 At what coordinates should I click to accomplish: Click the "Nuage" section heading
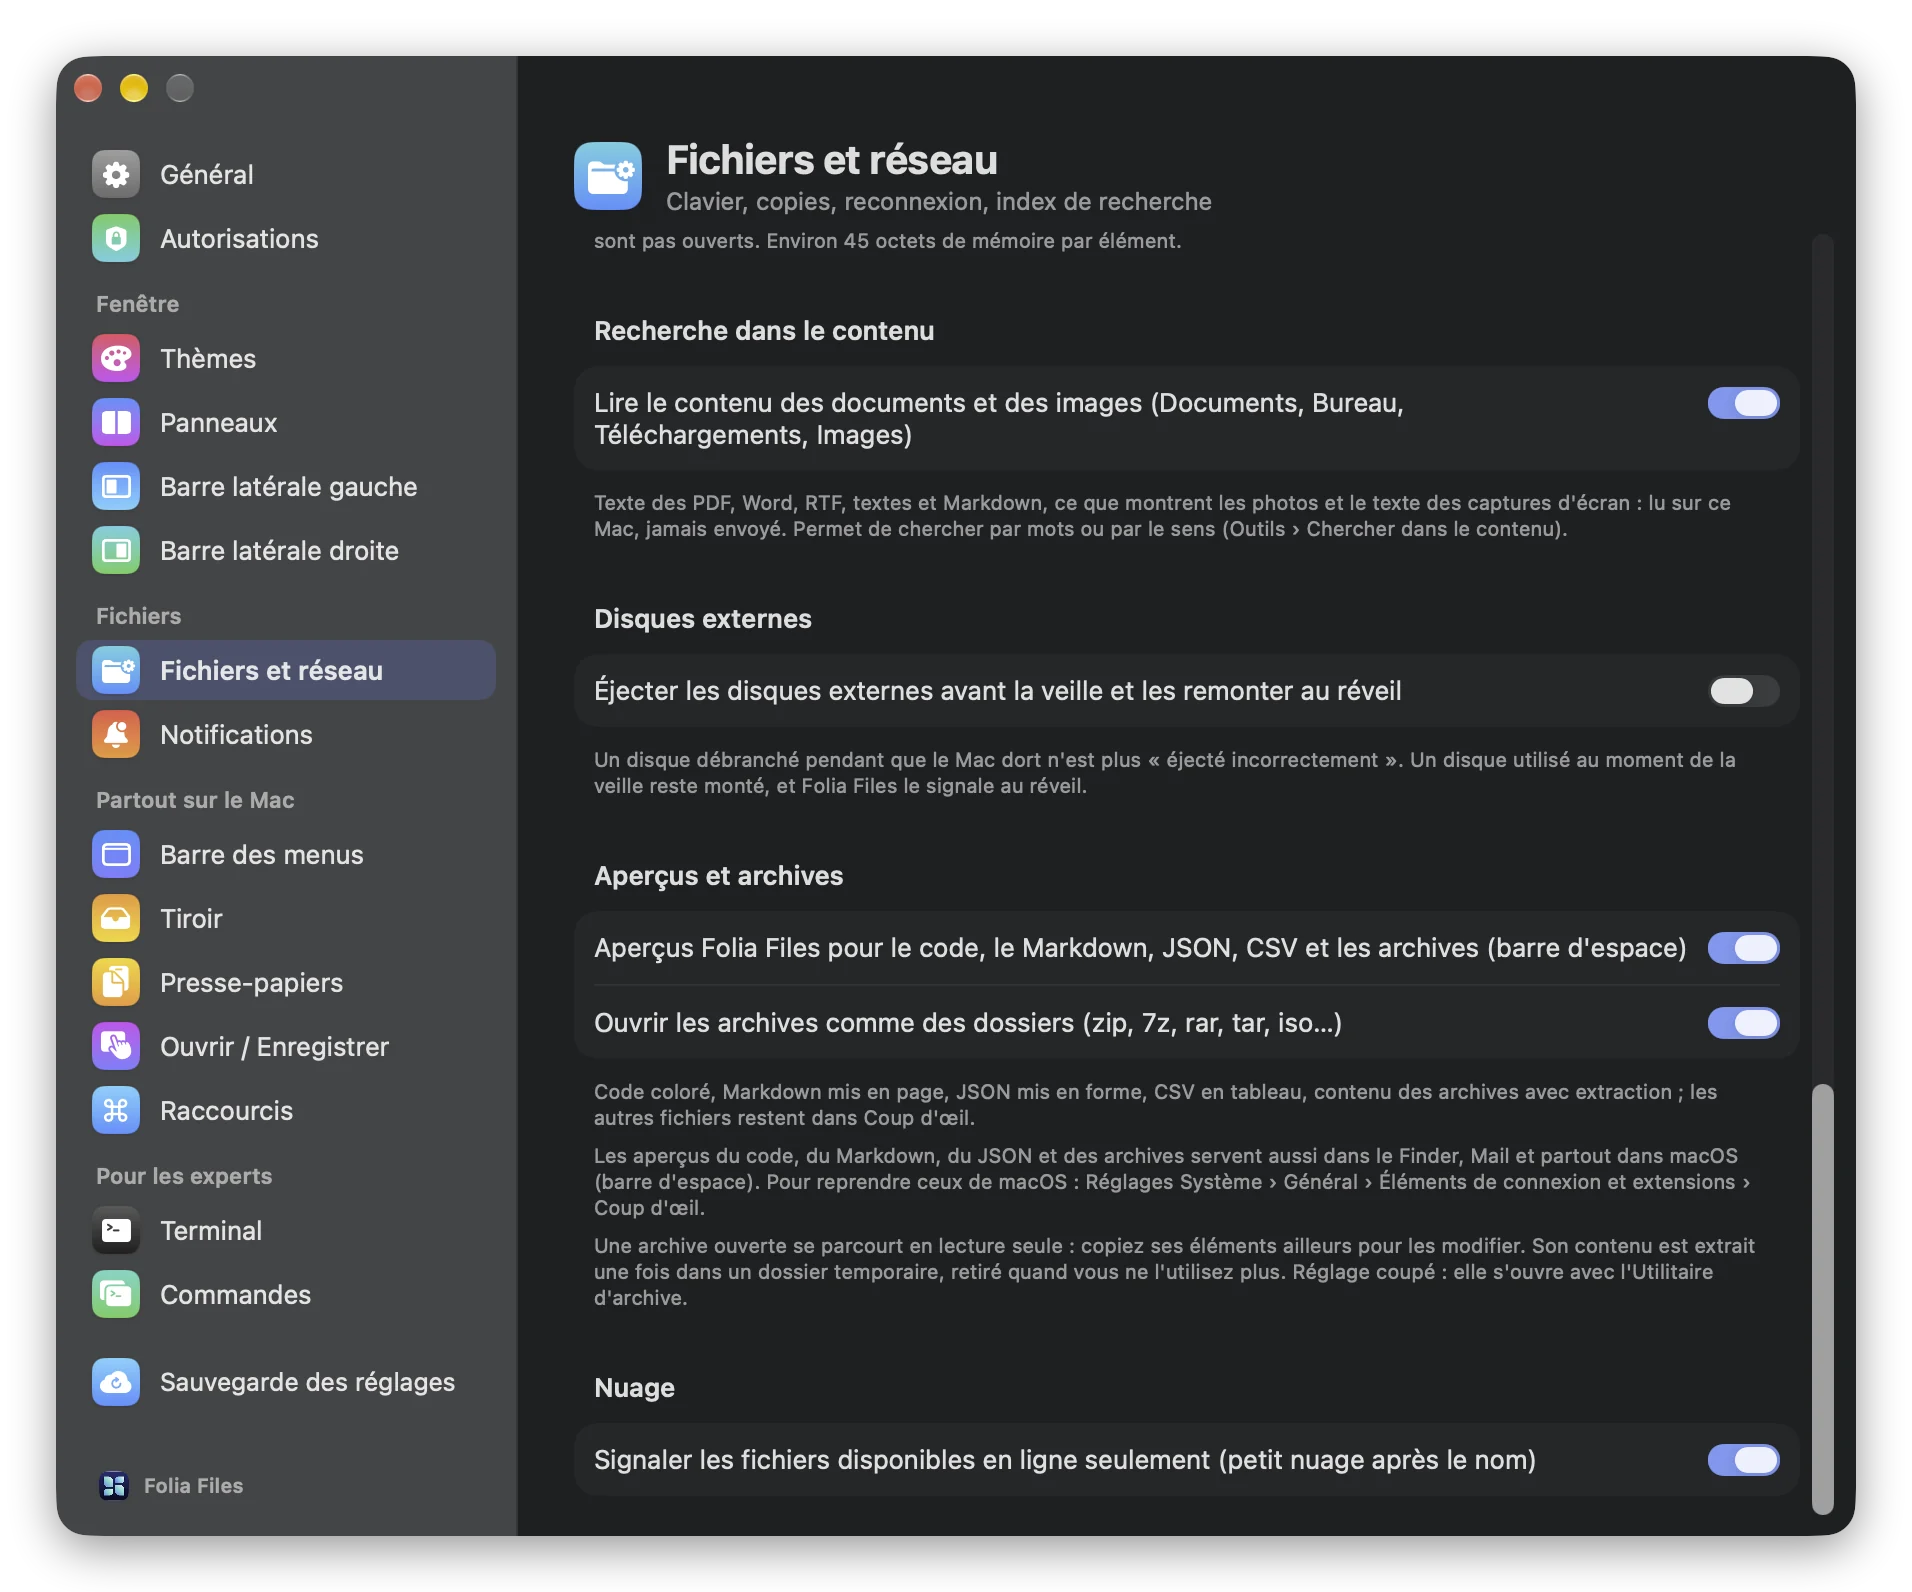click(x=634, y=1388)
